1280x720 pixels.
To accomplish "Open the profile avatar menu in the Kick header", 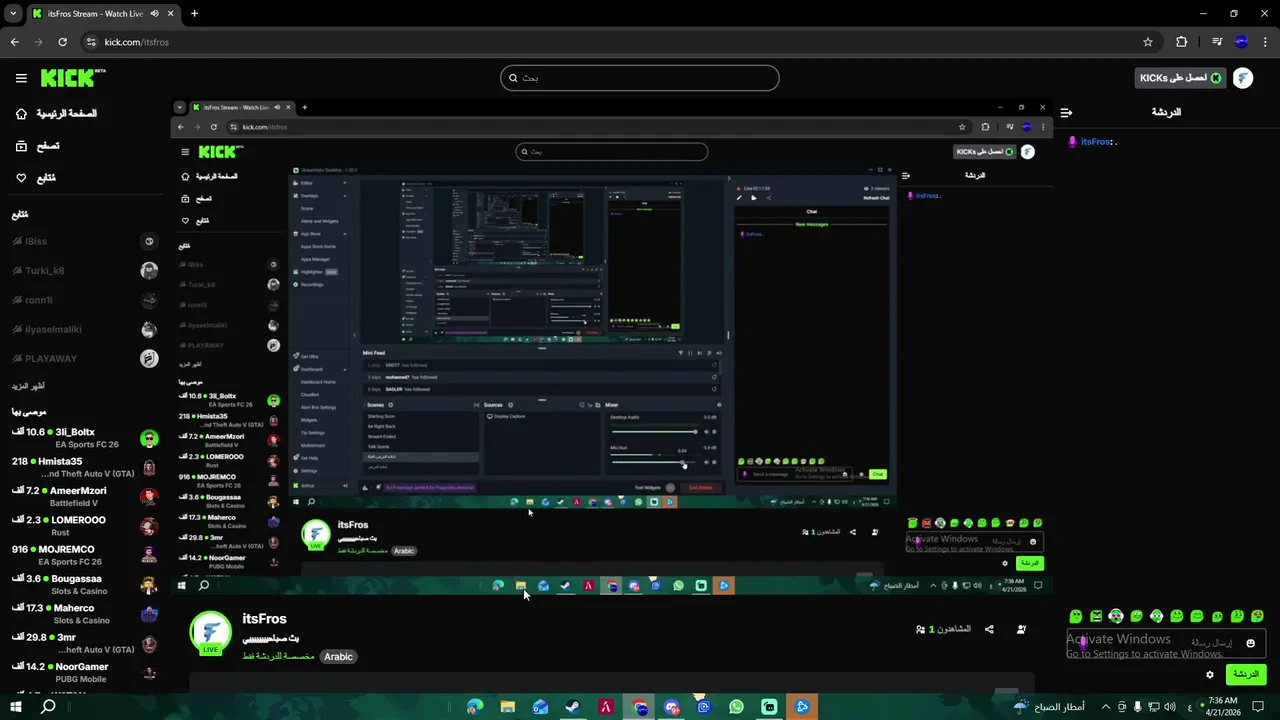I will [x=1243, y=78].
